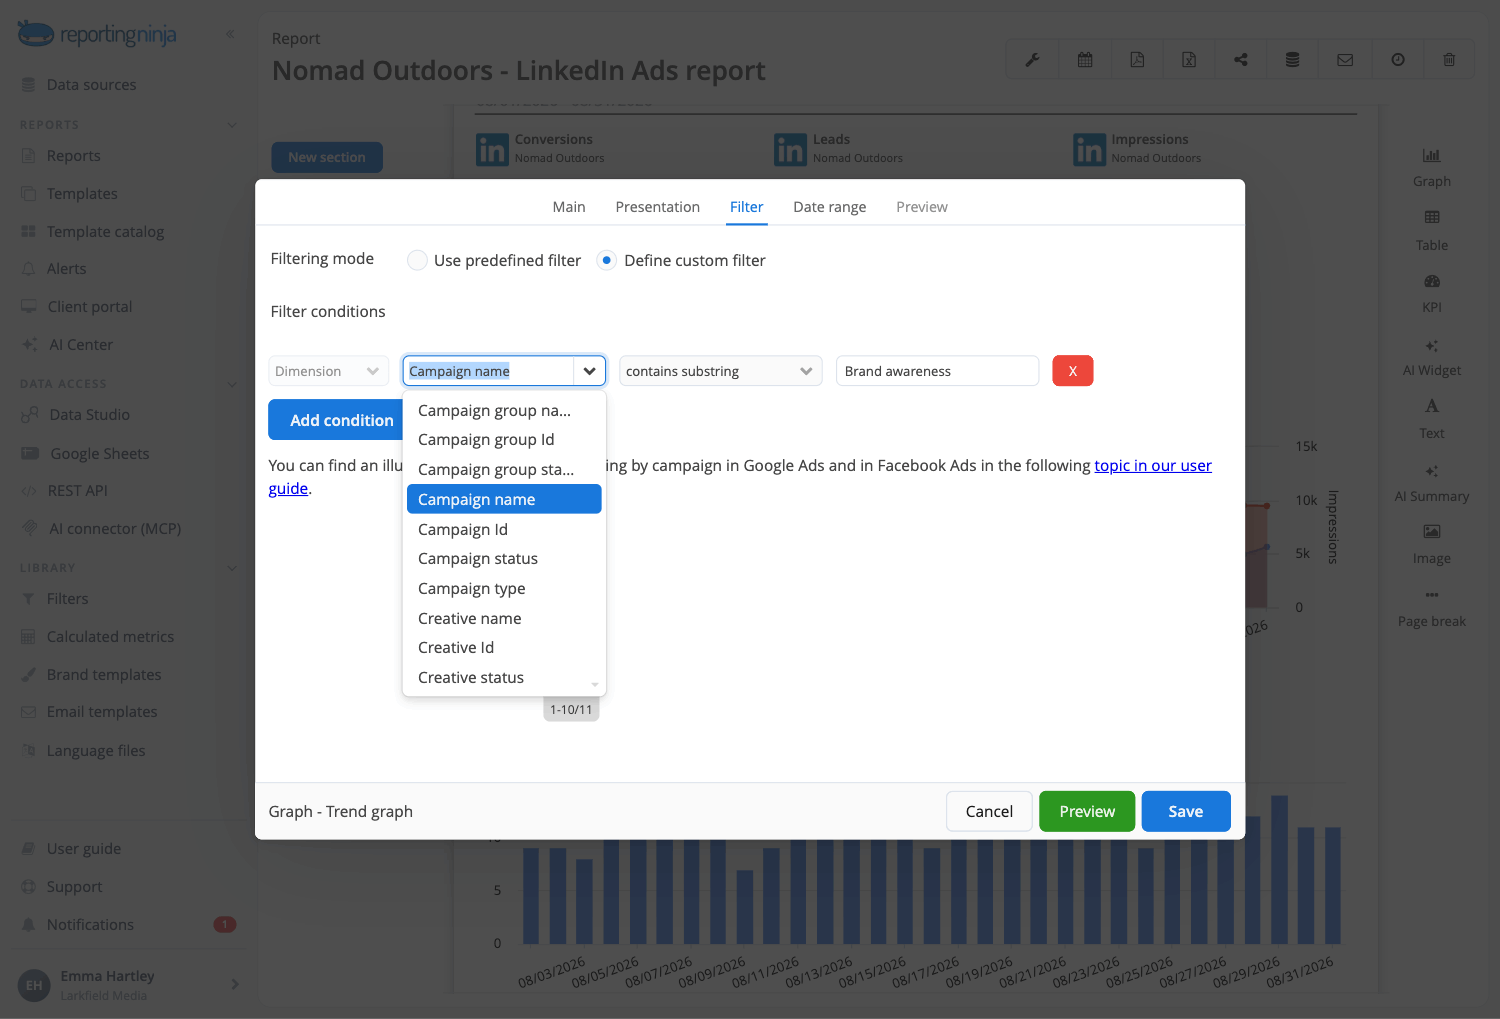Viewport: 1500px width, 1019px height.
Task: Select Use predefined filter radio button
Action: (417, 260)
